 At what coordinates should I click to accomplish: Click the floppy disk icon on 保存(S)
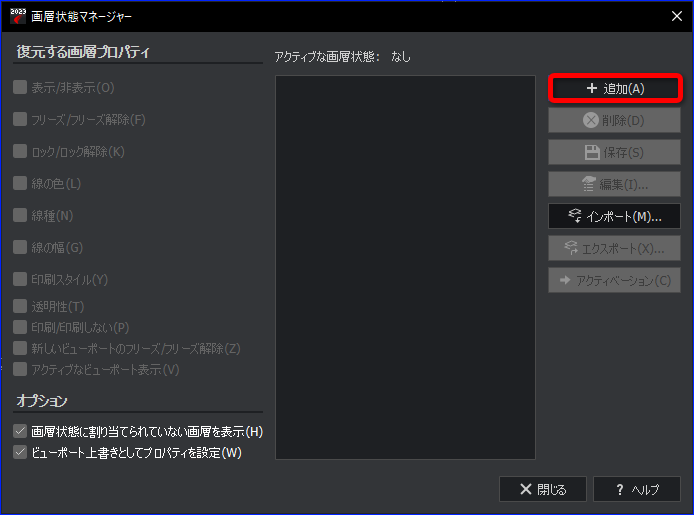coord(592,153)
